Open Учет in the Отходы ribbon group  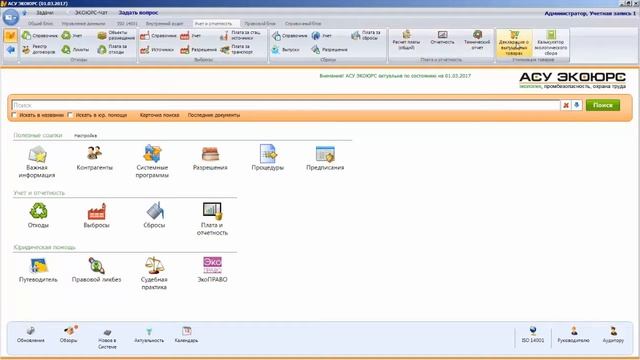click(72, 36)
